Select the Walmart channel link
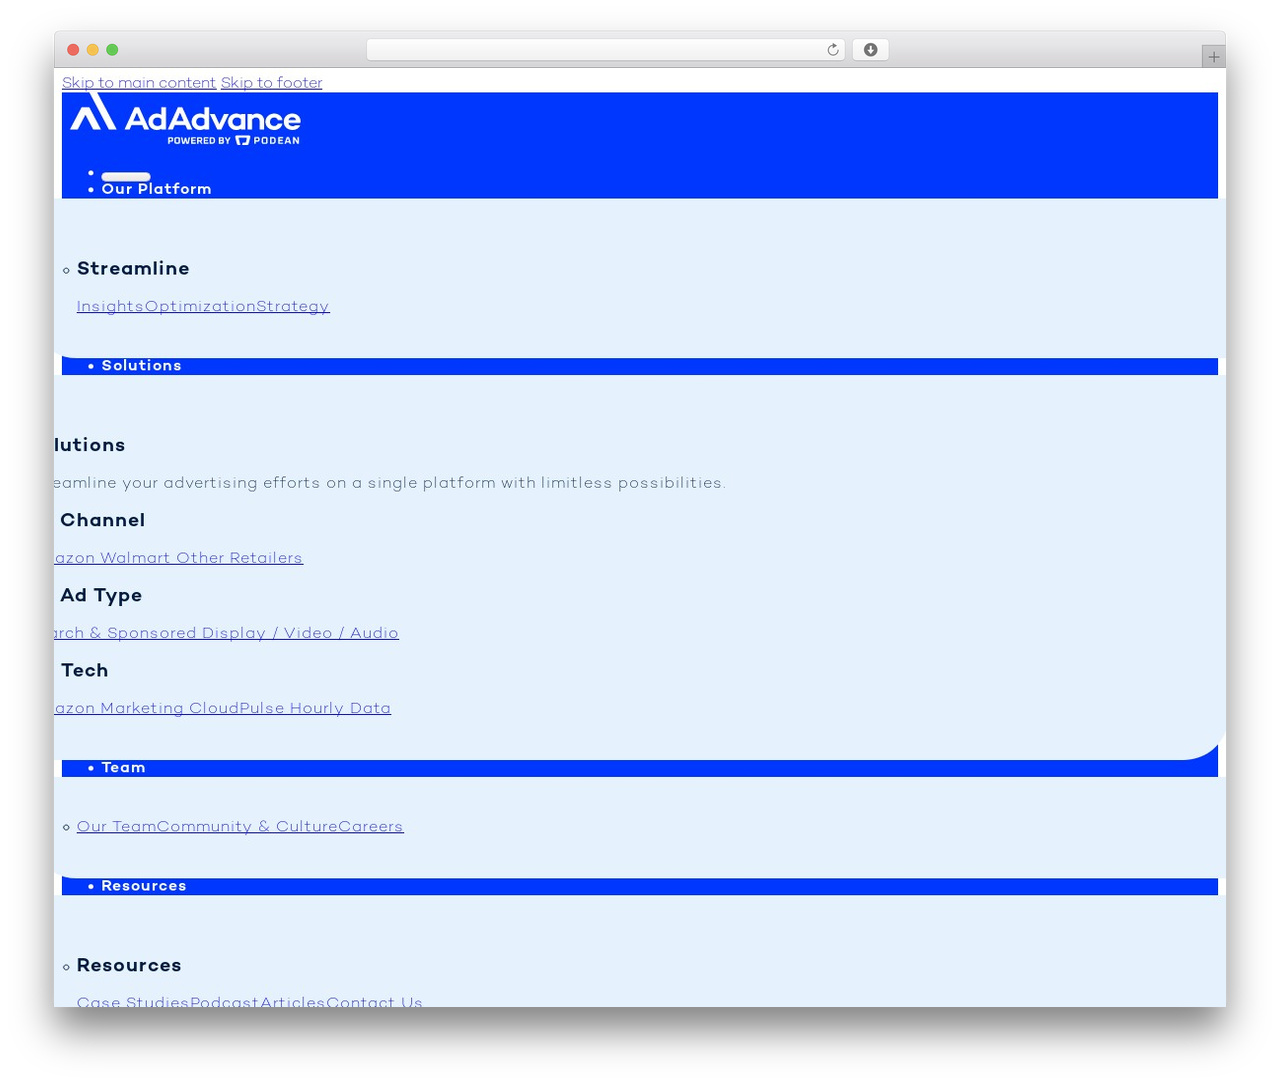 (x=136, y=558)
